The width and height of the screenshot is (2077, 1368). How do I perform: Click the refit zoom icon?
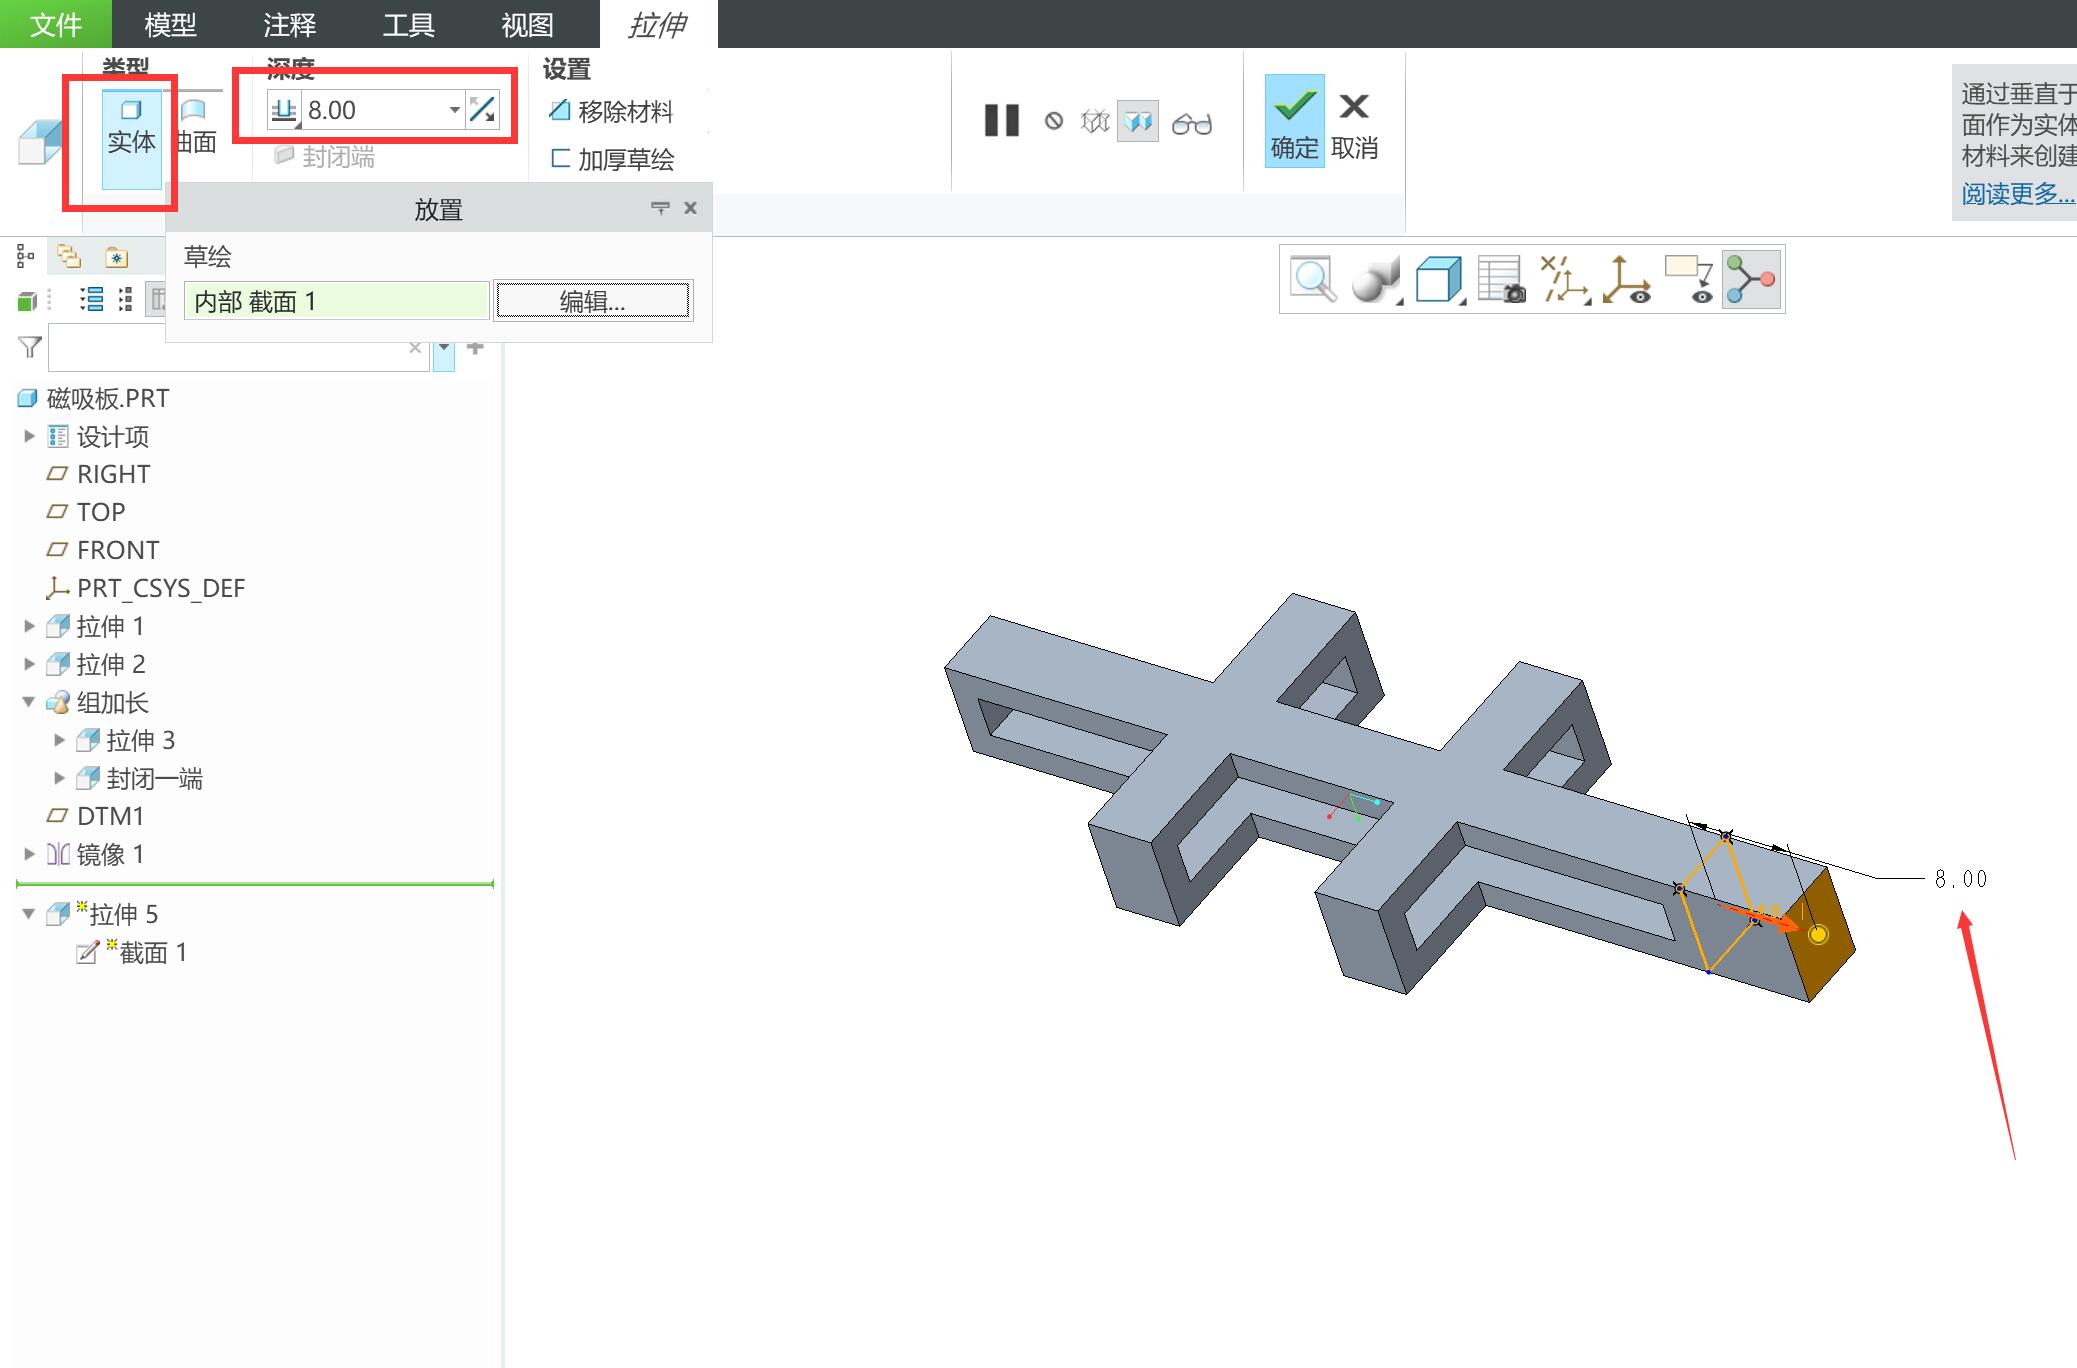tap(1313, 279)
